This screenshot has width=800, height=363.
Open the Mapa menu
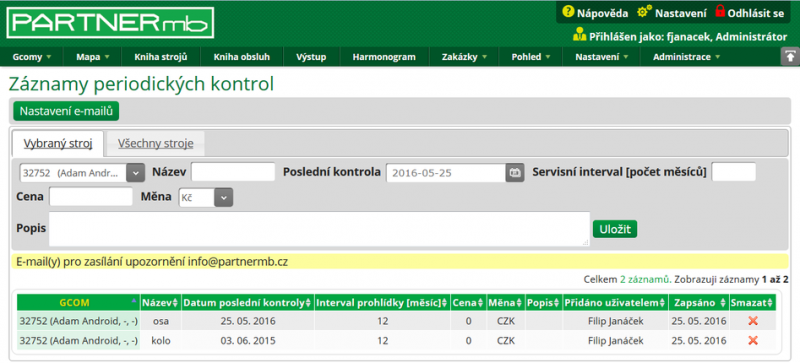(x=92, y=57)
